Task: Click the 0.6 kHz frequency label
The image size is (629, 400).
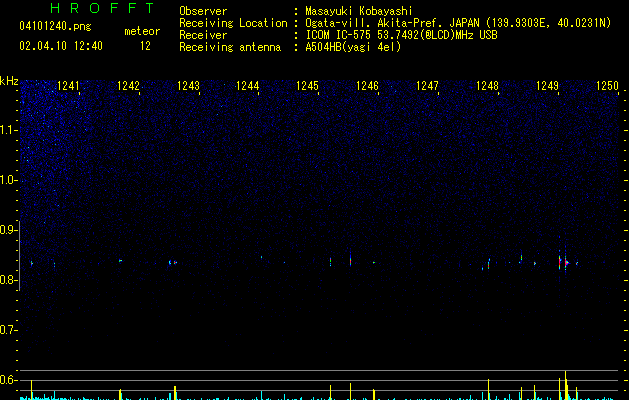Action: [9, 380]
